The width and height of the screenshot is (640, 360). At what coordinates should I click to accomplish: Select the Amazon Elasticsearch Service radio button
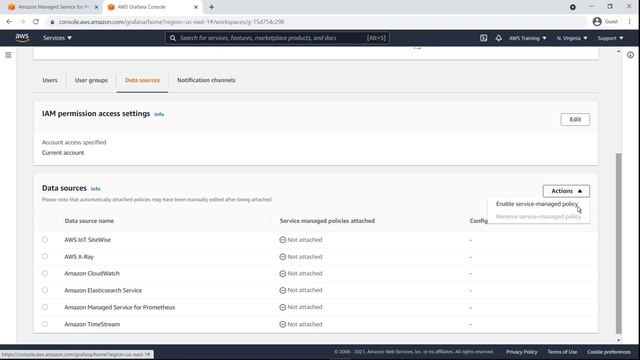click(45, 290)
